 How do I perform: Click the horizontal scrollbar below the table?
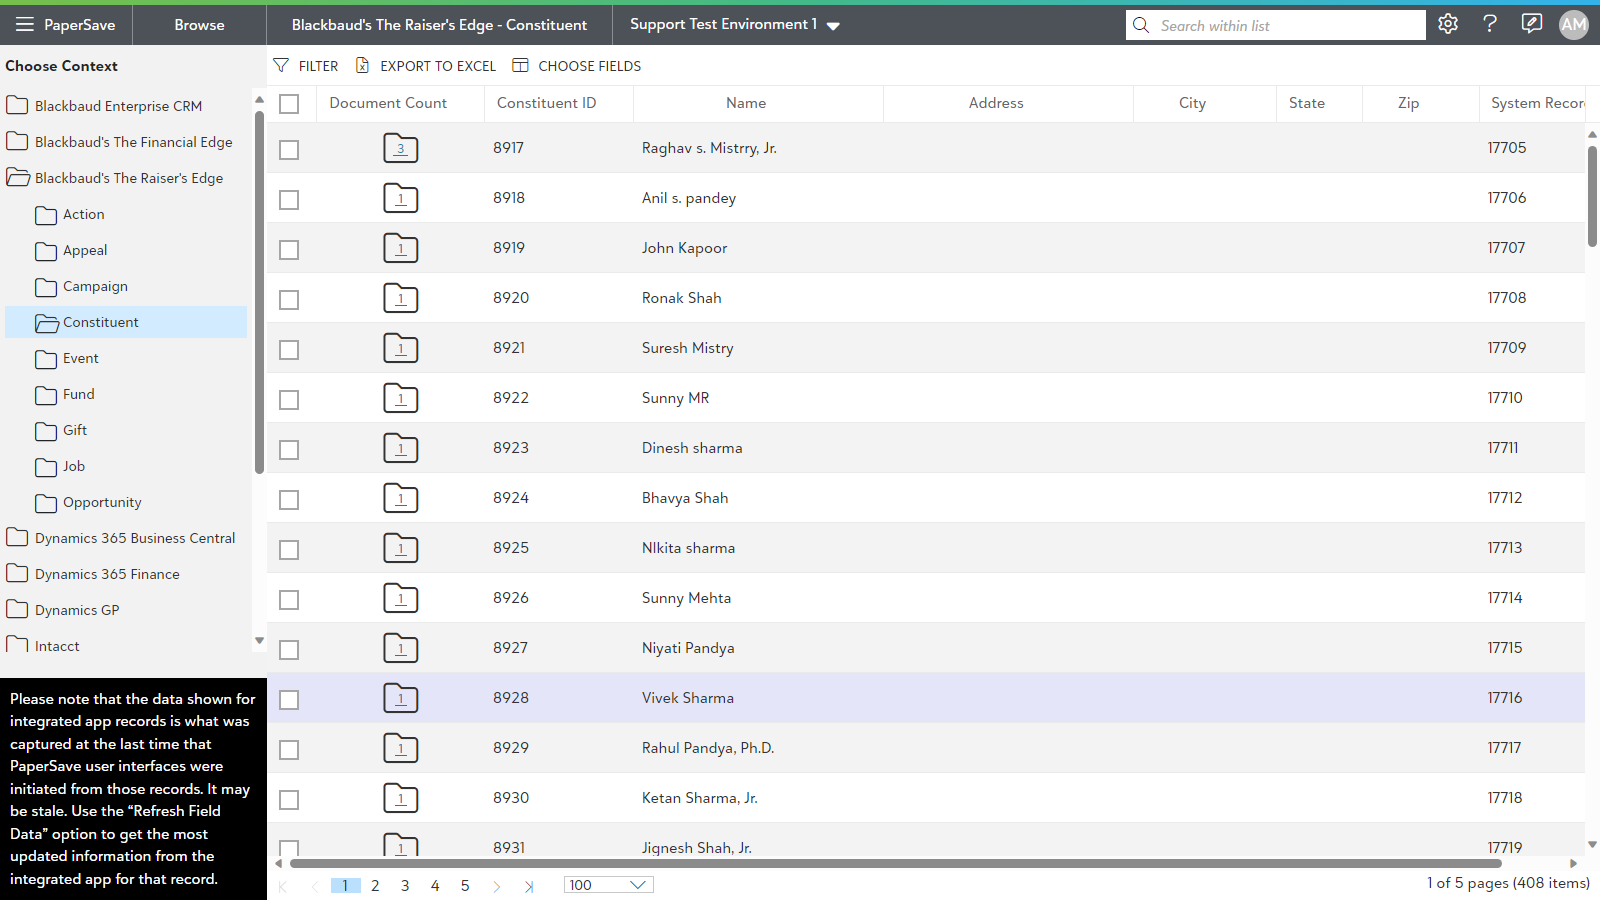click(x=895, y=863)
